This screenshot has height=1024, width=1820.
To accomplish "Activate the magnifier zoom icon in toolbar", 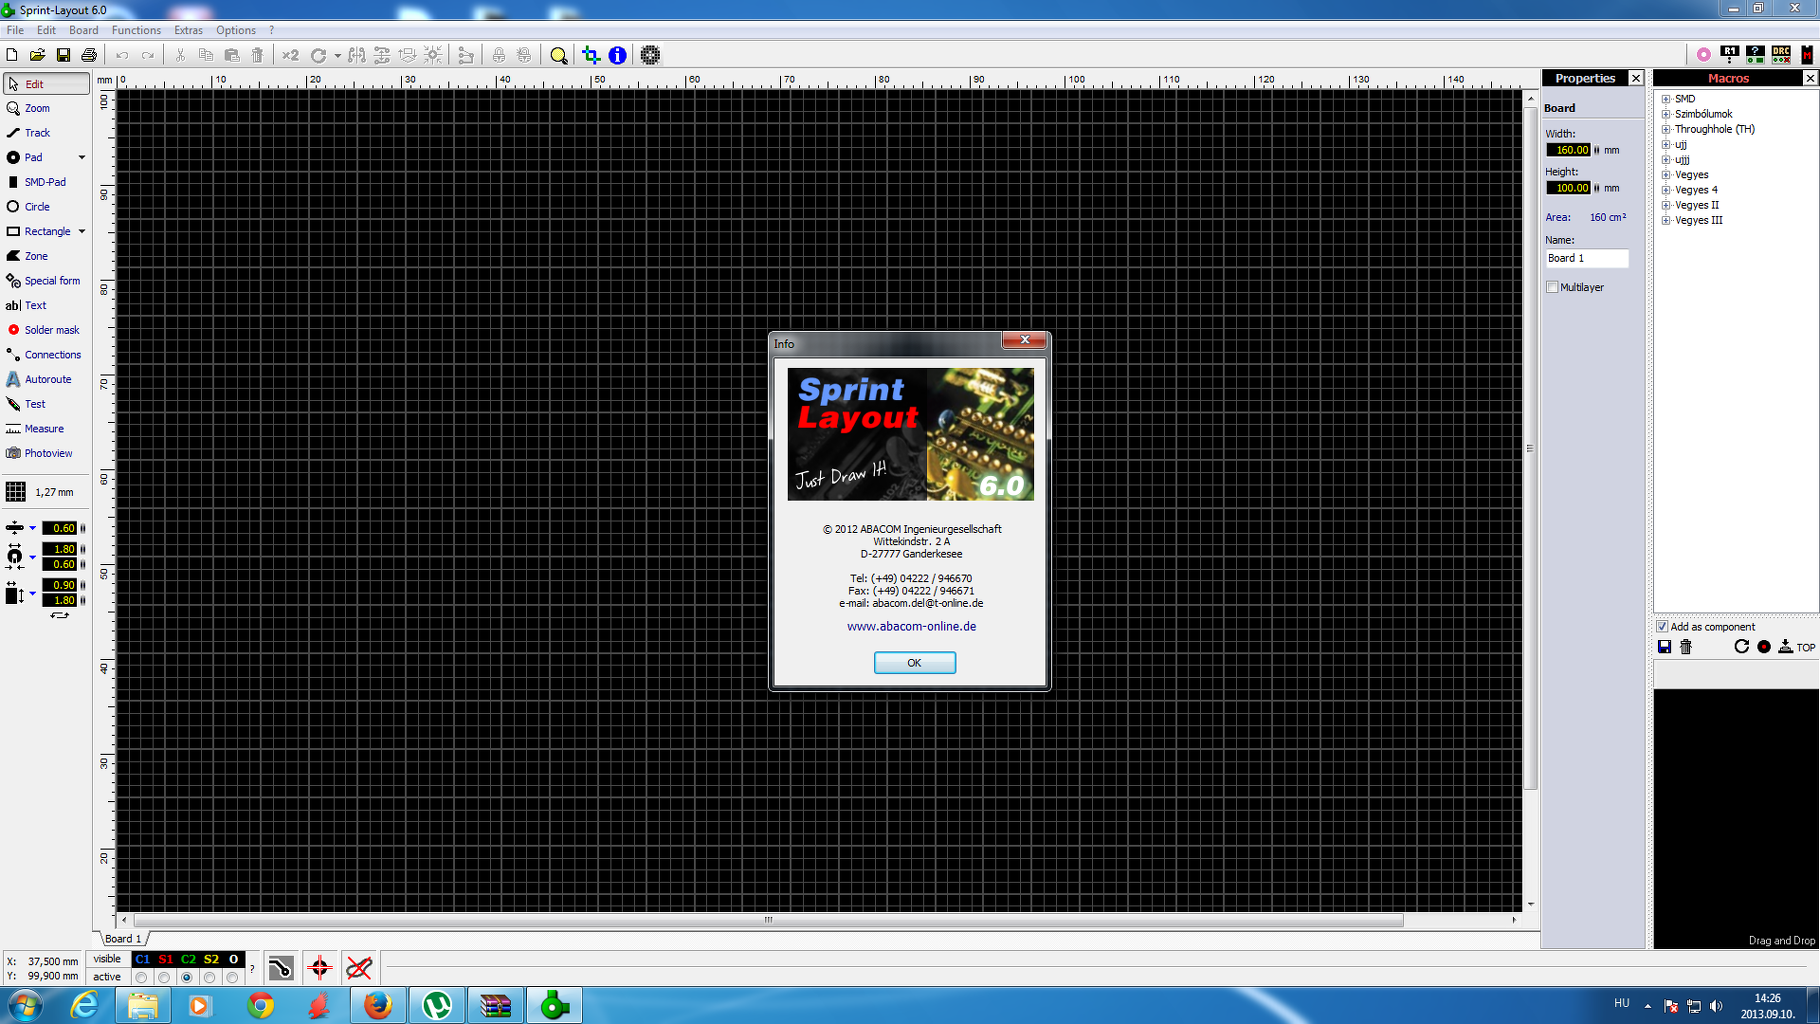I will click(x=559, y=55).
